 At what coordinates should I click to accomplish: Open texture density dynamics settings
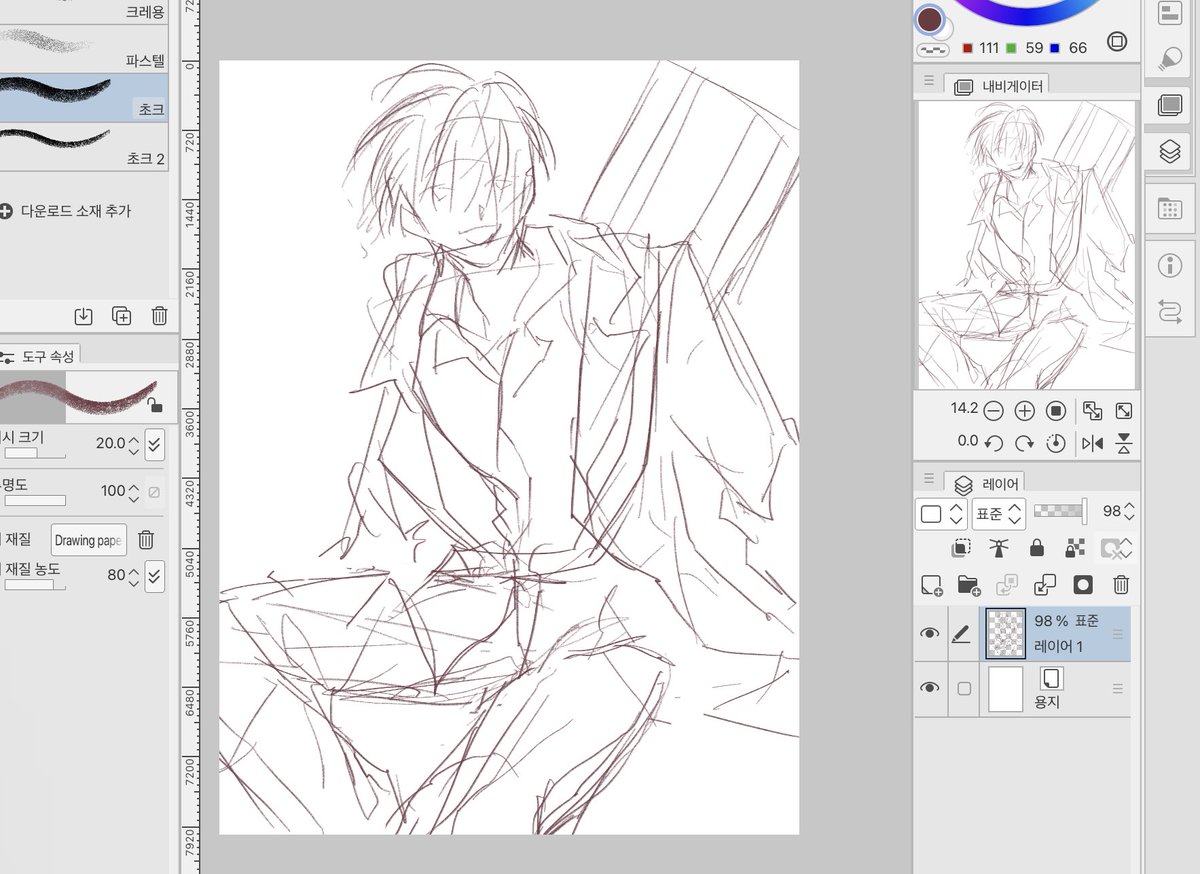coord(154,576)
